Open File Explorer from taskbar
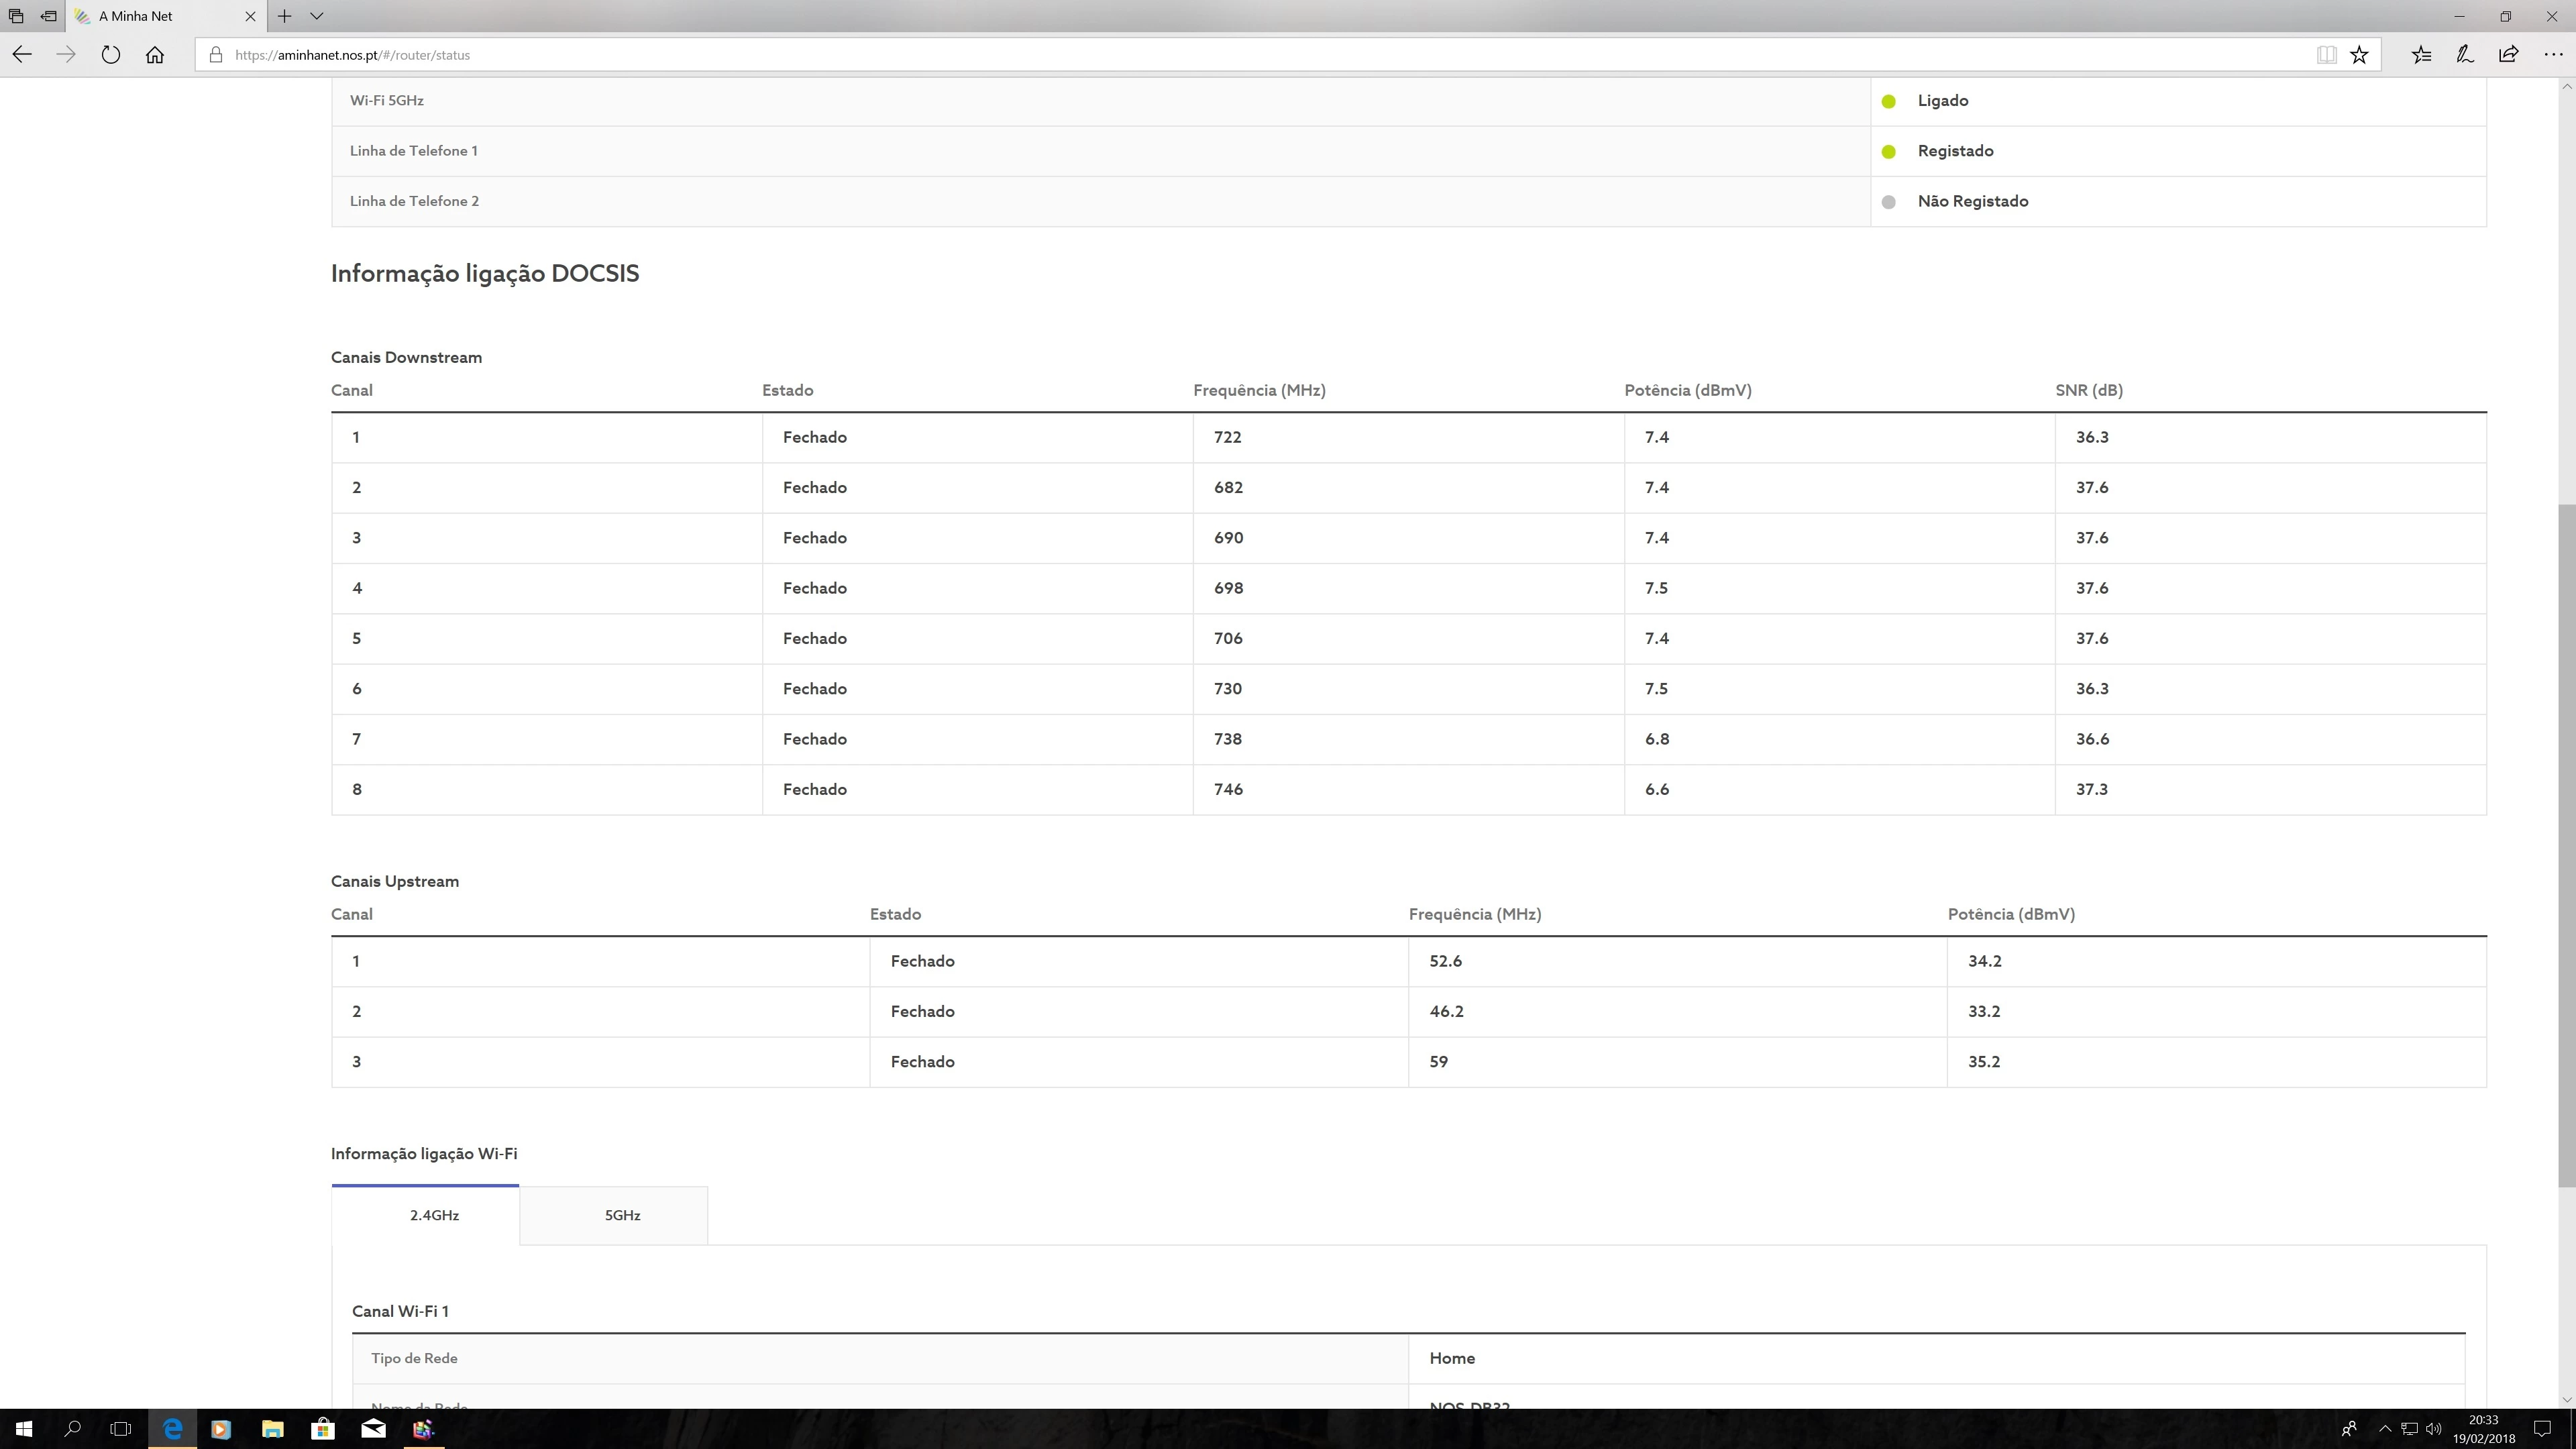2576x1449 pixels. (x=272, y=1429)
